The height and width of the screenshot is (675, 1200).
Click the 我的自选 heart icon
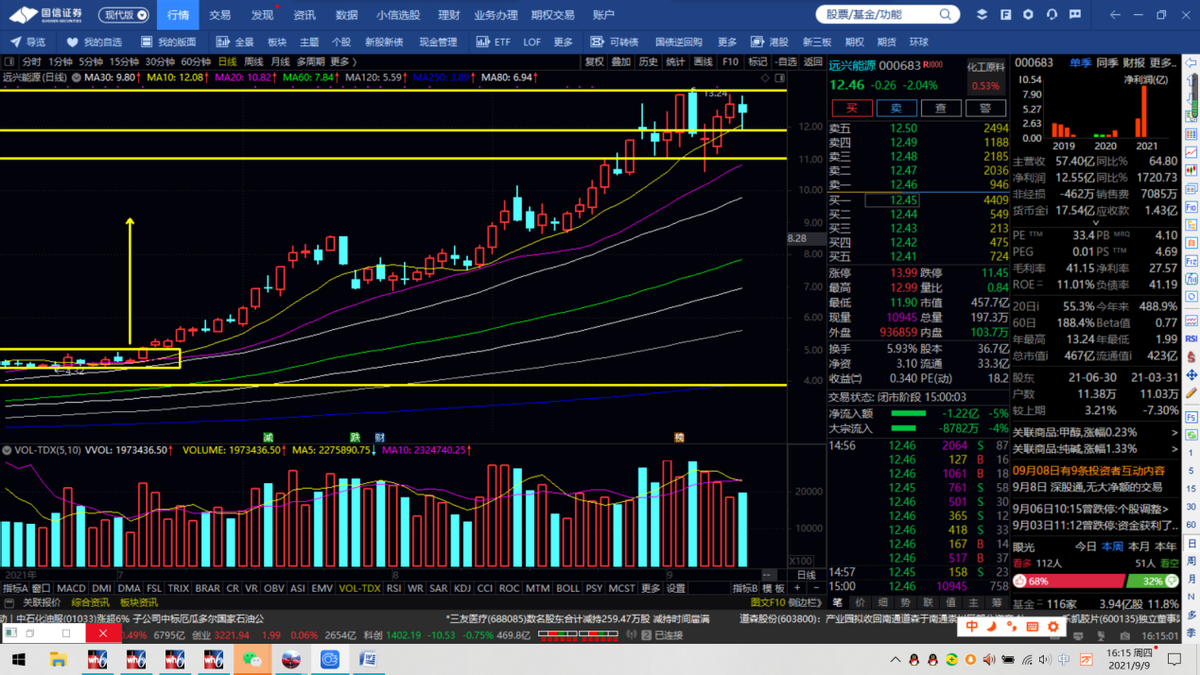pyautogui.click(x=73, y=42)
